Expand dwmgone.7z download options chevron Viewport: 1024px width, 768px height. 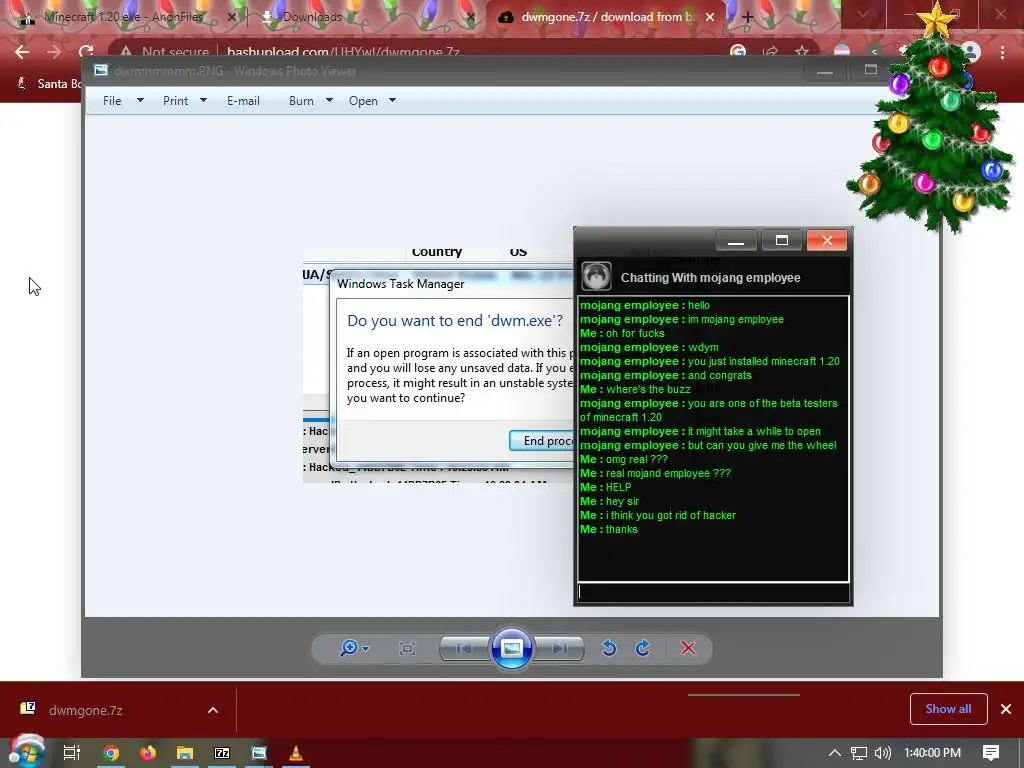[213, 710]
